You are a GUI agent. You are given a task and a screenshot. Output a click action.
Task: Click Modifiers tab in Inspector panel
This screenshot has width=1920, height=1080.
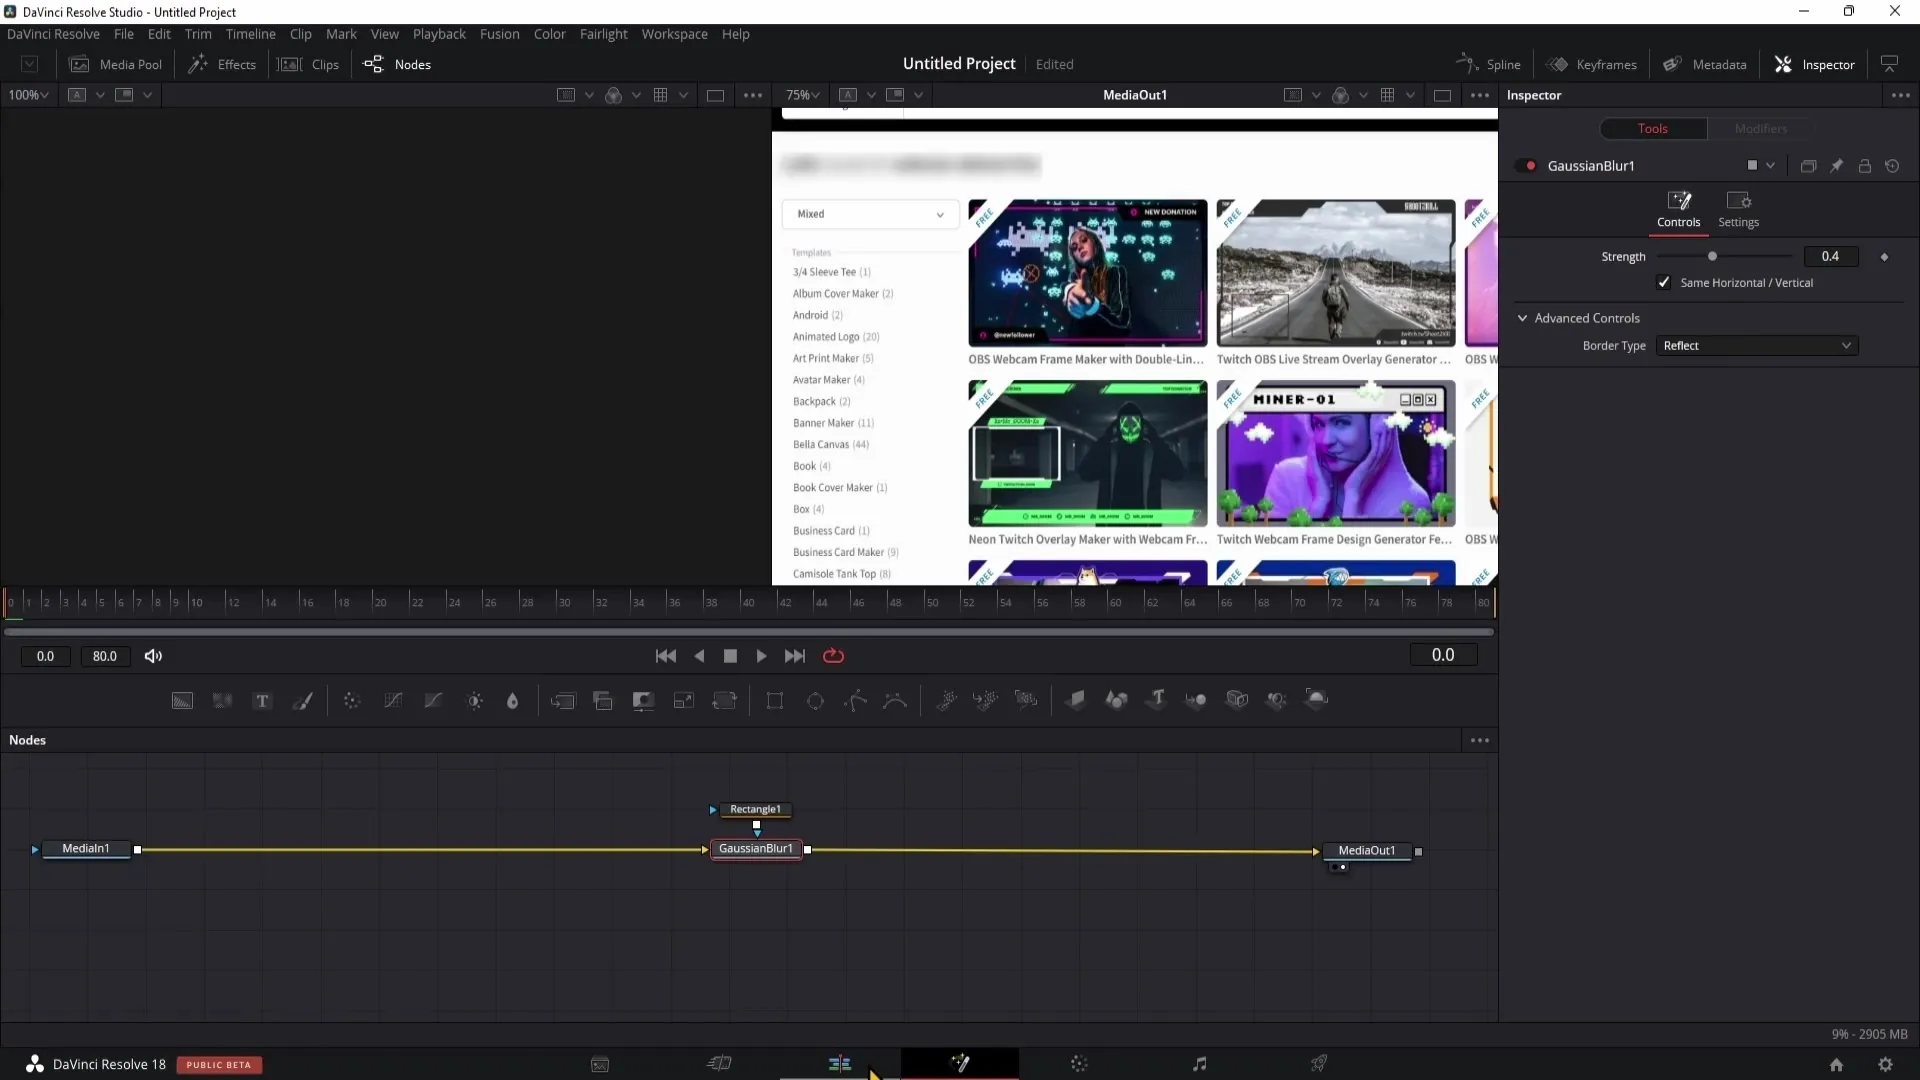click(x=1760, y=128)
